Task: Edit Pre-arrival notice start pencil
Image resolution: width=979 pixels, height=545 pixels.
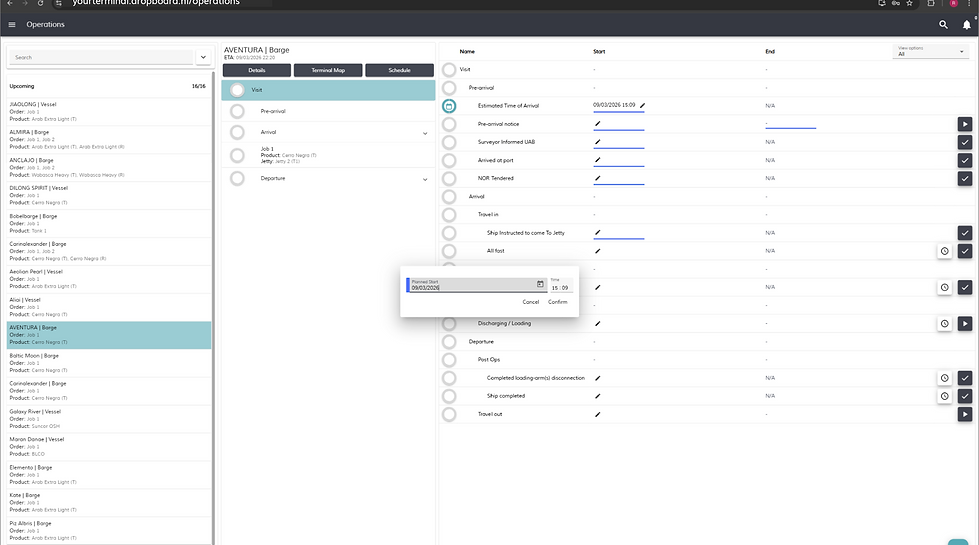Action: pyautogui.click(x=598, y=124)
